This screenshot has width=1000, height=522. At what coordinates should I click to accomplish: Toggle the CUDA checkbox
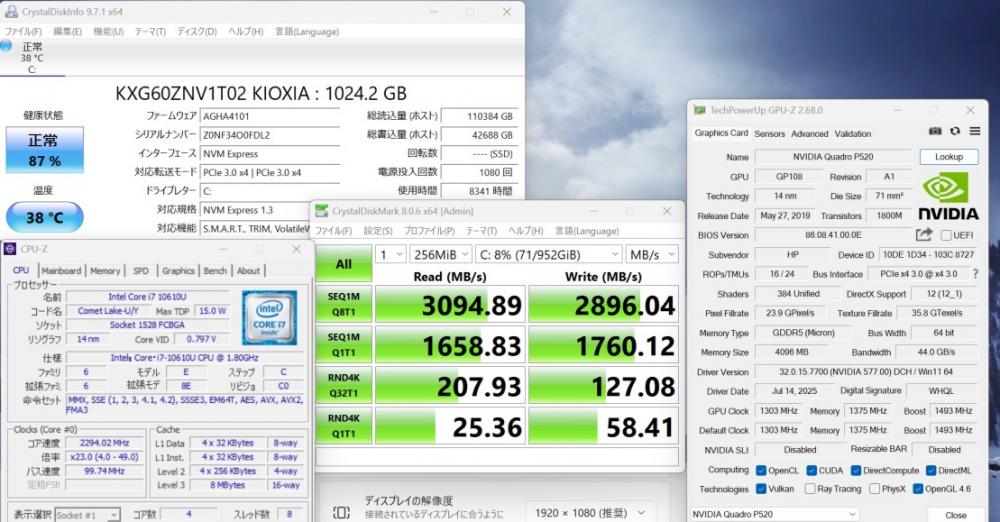(x=811, y=470)
